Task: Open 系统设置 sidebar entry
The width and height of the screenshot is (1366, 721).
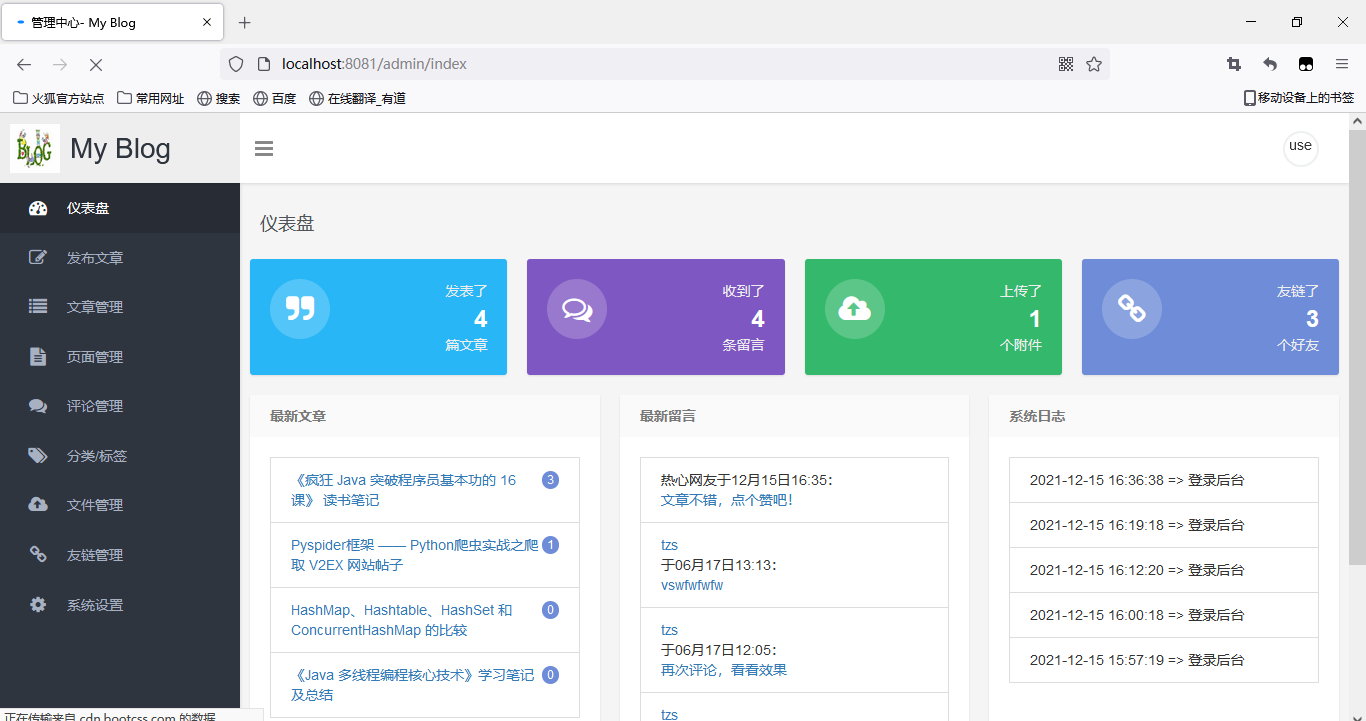Action: click(120, 605)
